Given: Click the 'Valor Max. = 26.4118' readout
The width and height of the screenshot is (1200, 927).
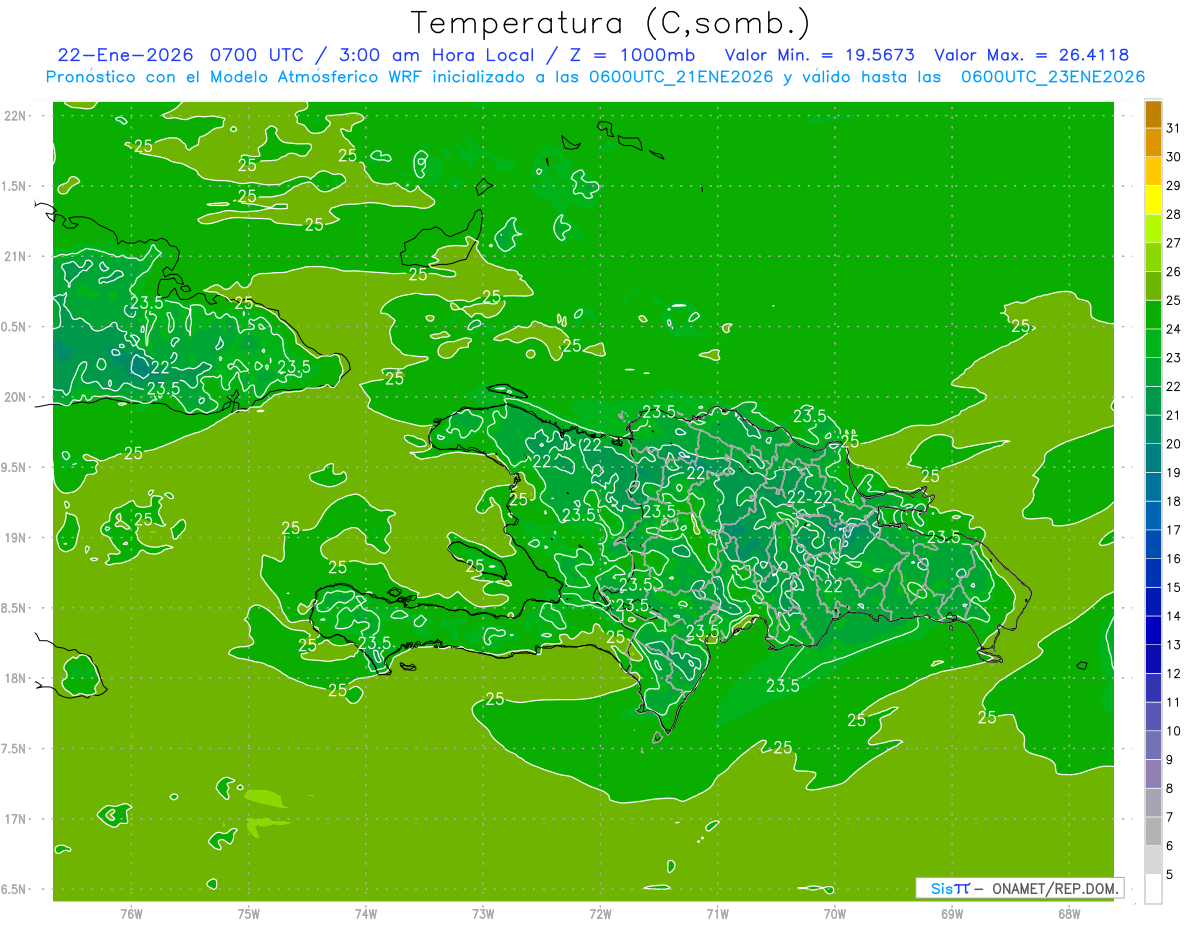Looking at the screenshot, I should pyautogui.click(x=1032, y=55).
